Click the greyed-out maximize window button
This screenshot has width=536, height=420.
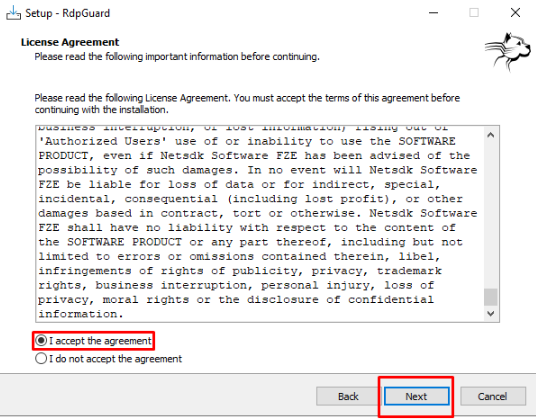tap(474, 13)
